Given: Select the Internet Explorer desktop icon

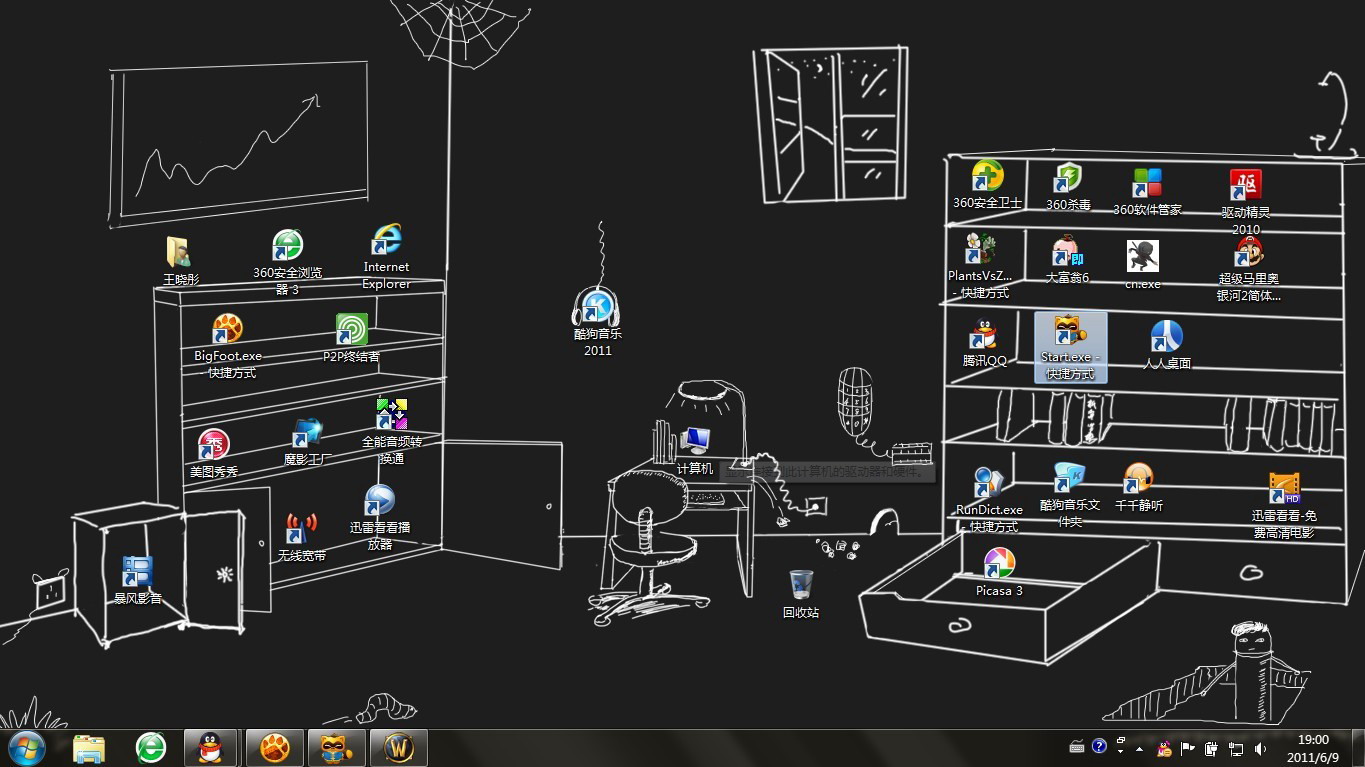Looking at the screenshot, I should tap(386, 257).
